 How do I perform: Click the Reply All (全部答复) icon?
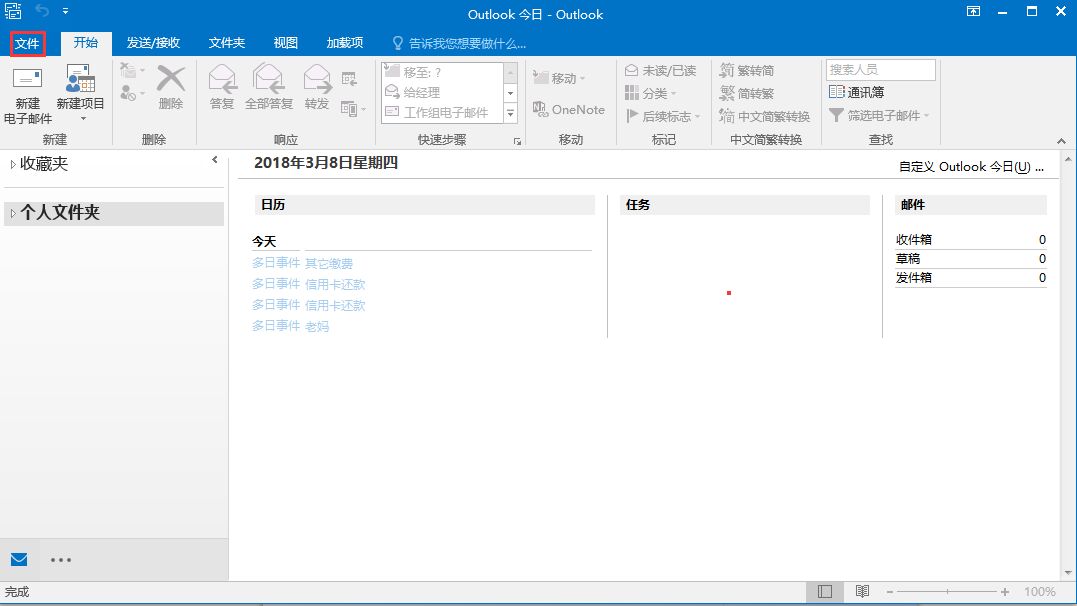click(269, 79)
